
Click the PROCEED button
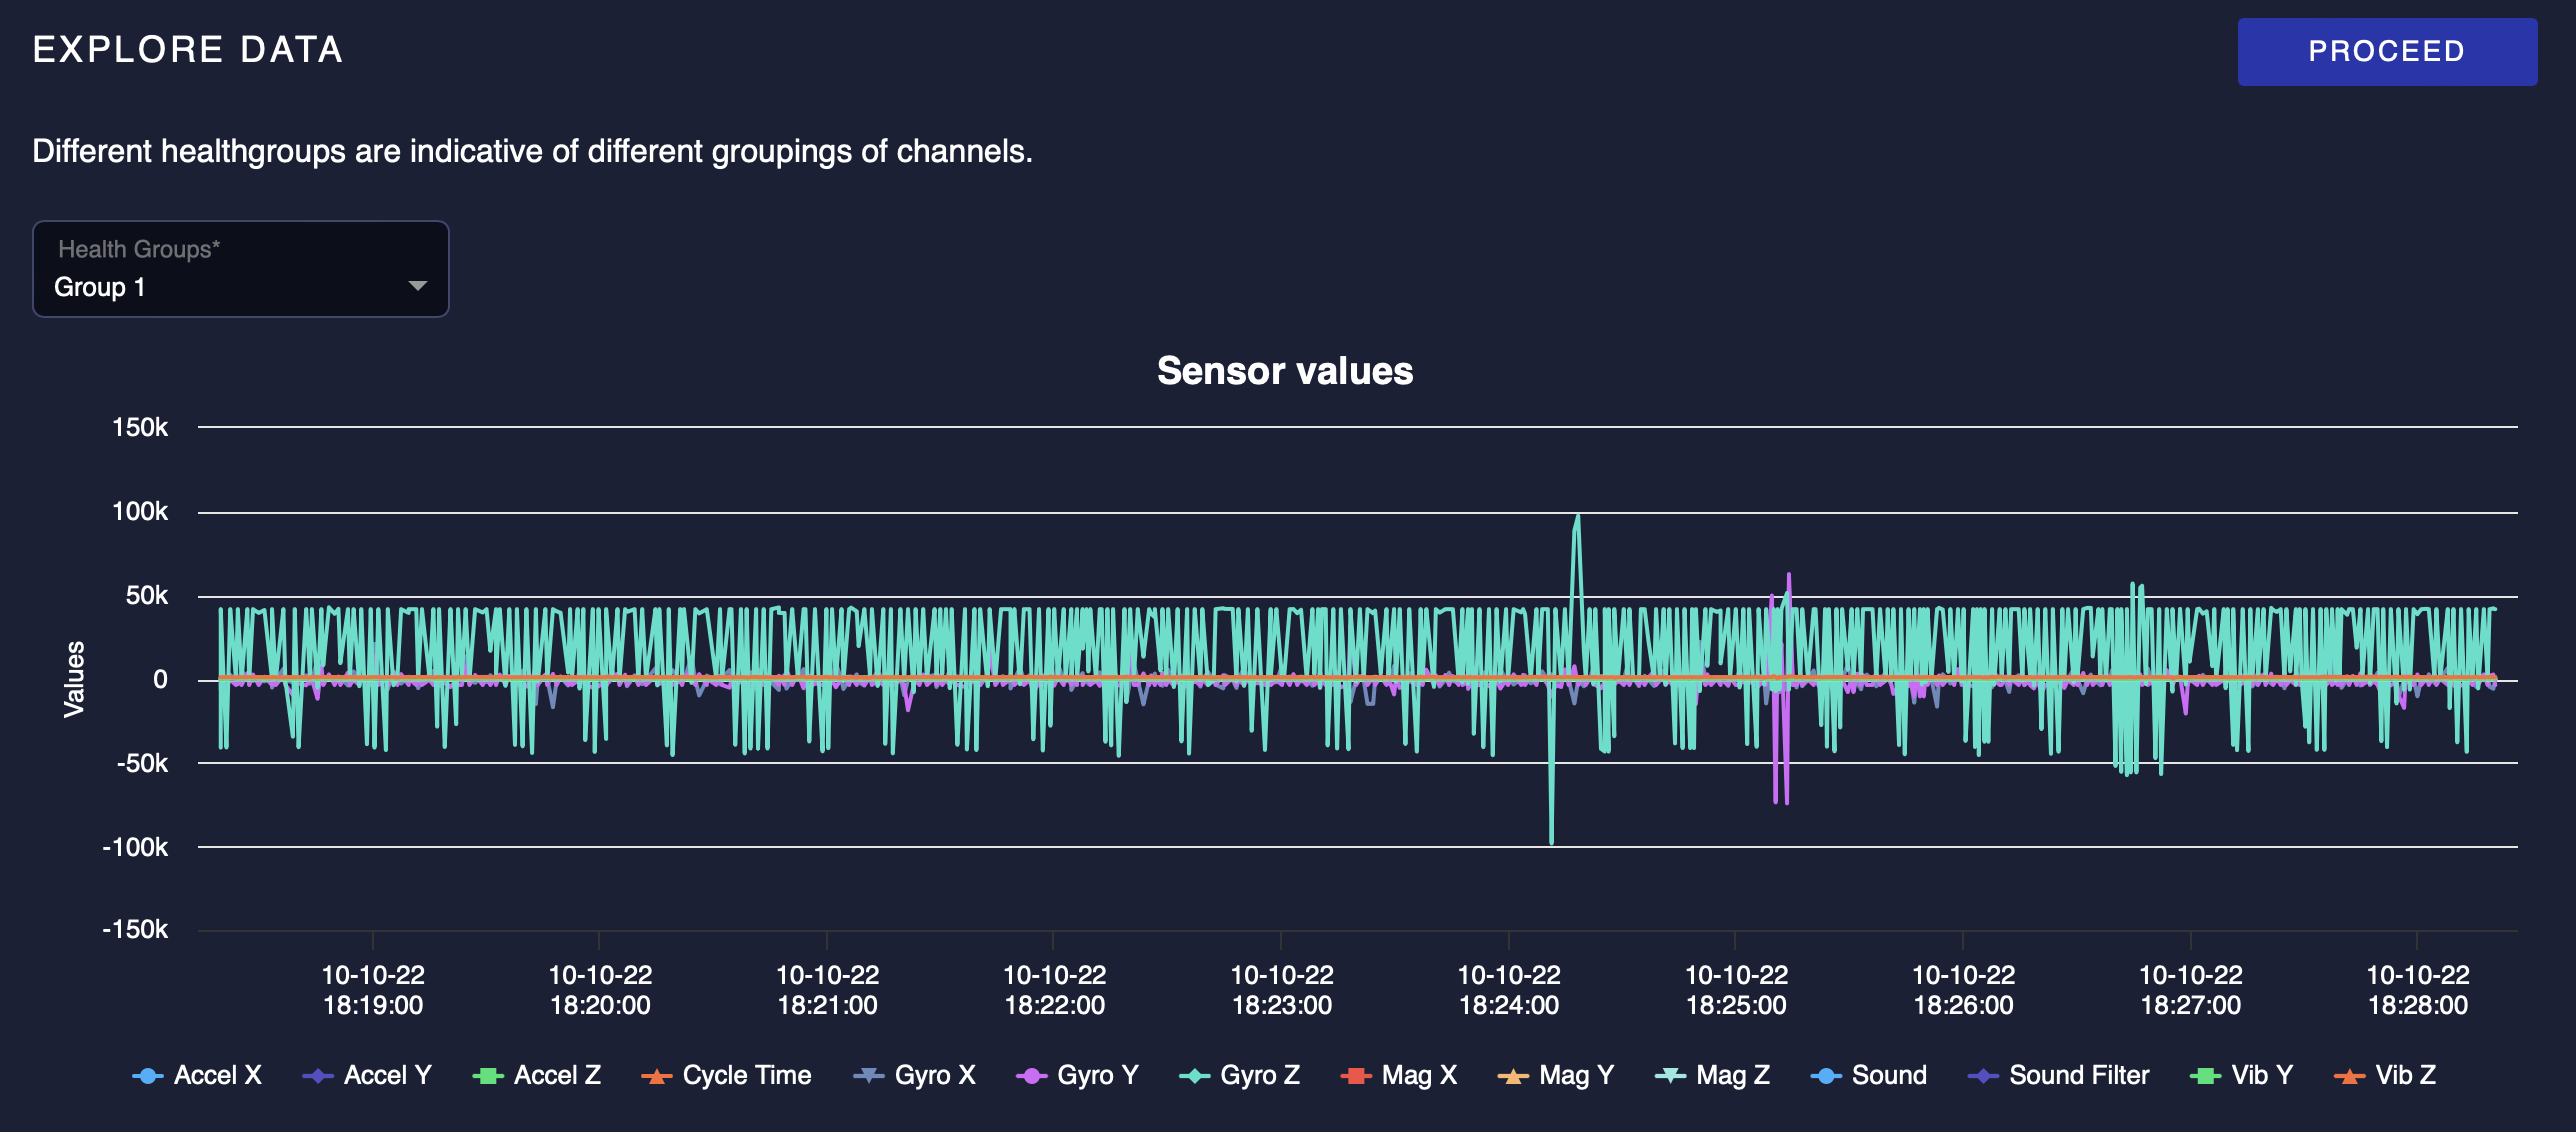pyautogui.click(x=2386, y=51)
